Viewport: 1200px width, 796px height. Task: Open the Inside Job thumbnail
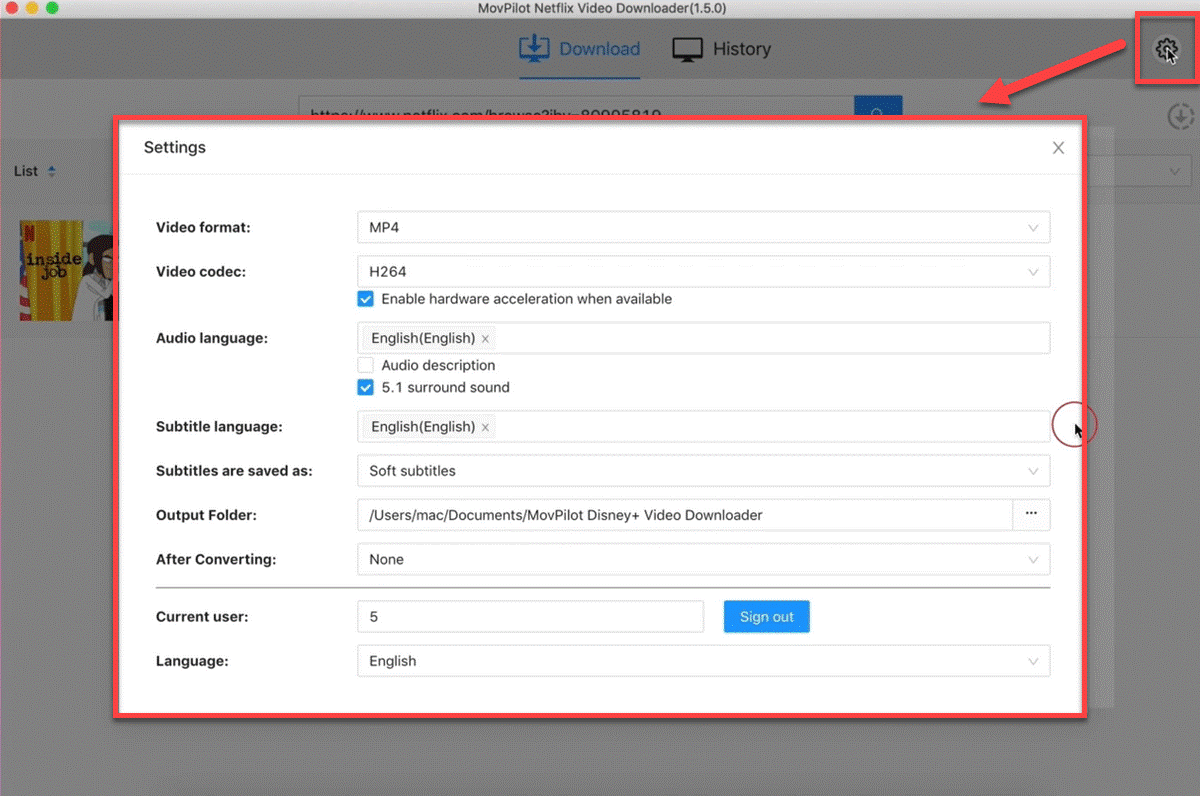pyautogui.click(x=67, y=270)
